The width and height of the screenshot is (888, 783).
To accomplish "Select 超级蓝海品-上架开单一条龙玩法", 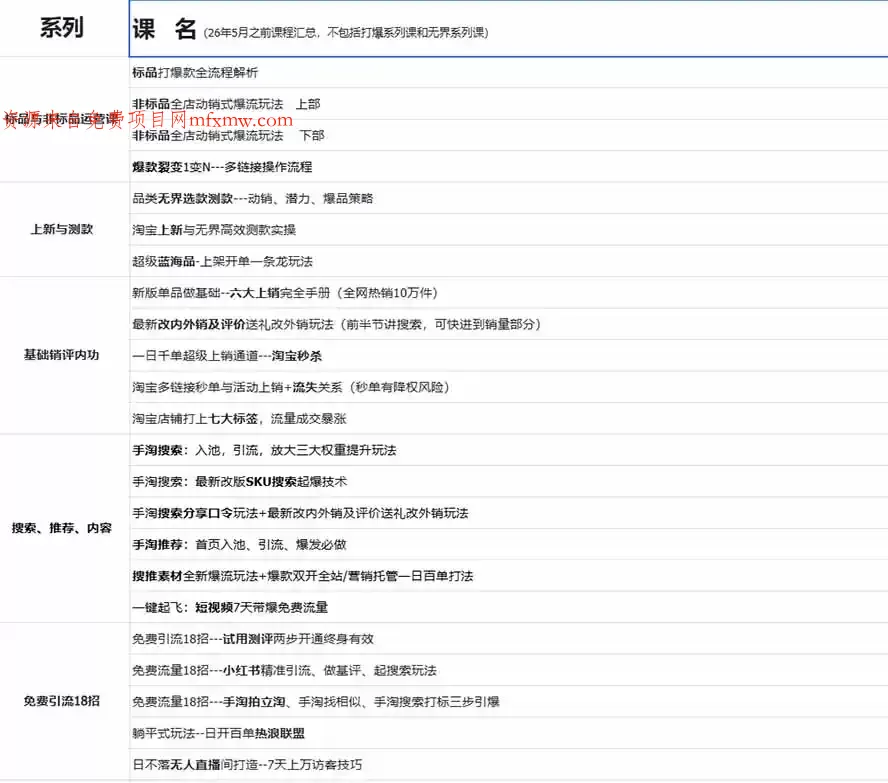I will 509,262.
